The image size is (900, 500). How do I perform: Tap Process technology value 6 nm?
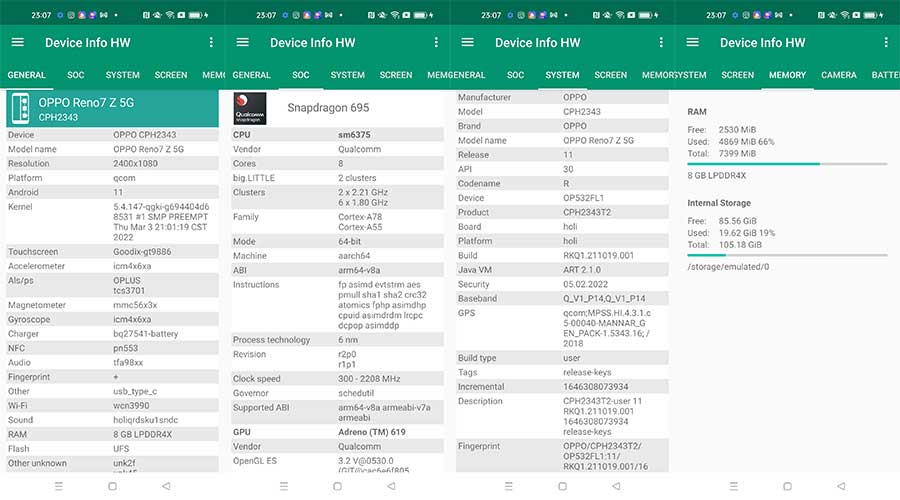[x=348, y=340]
